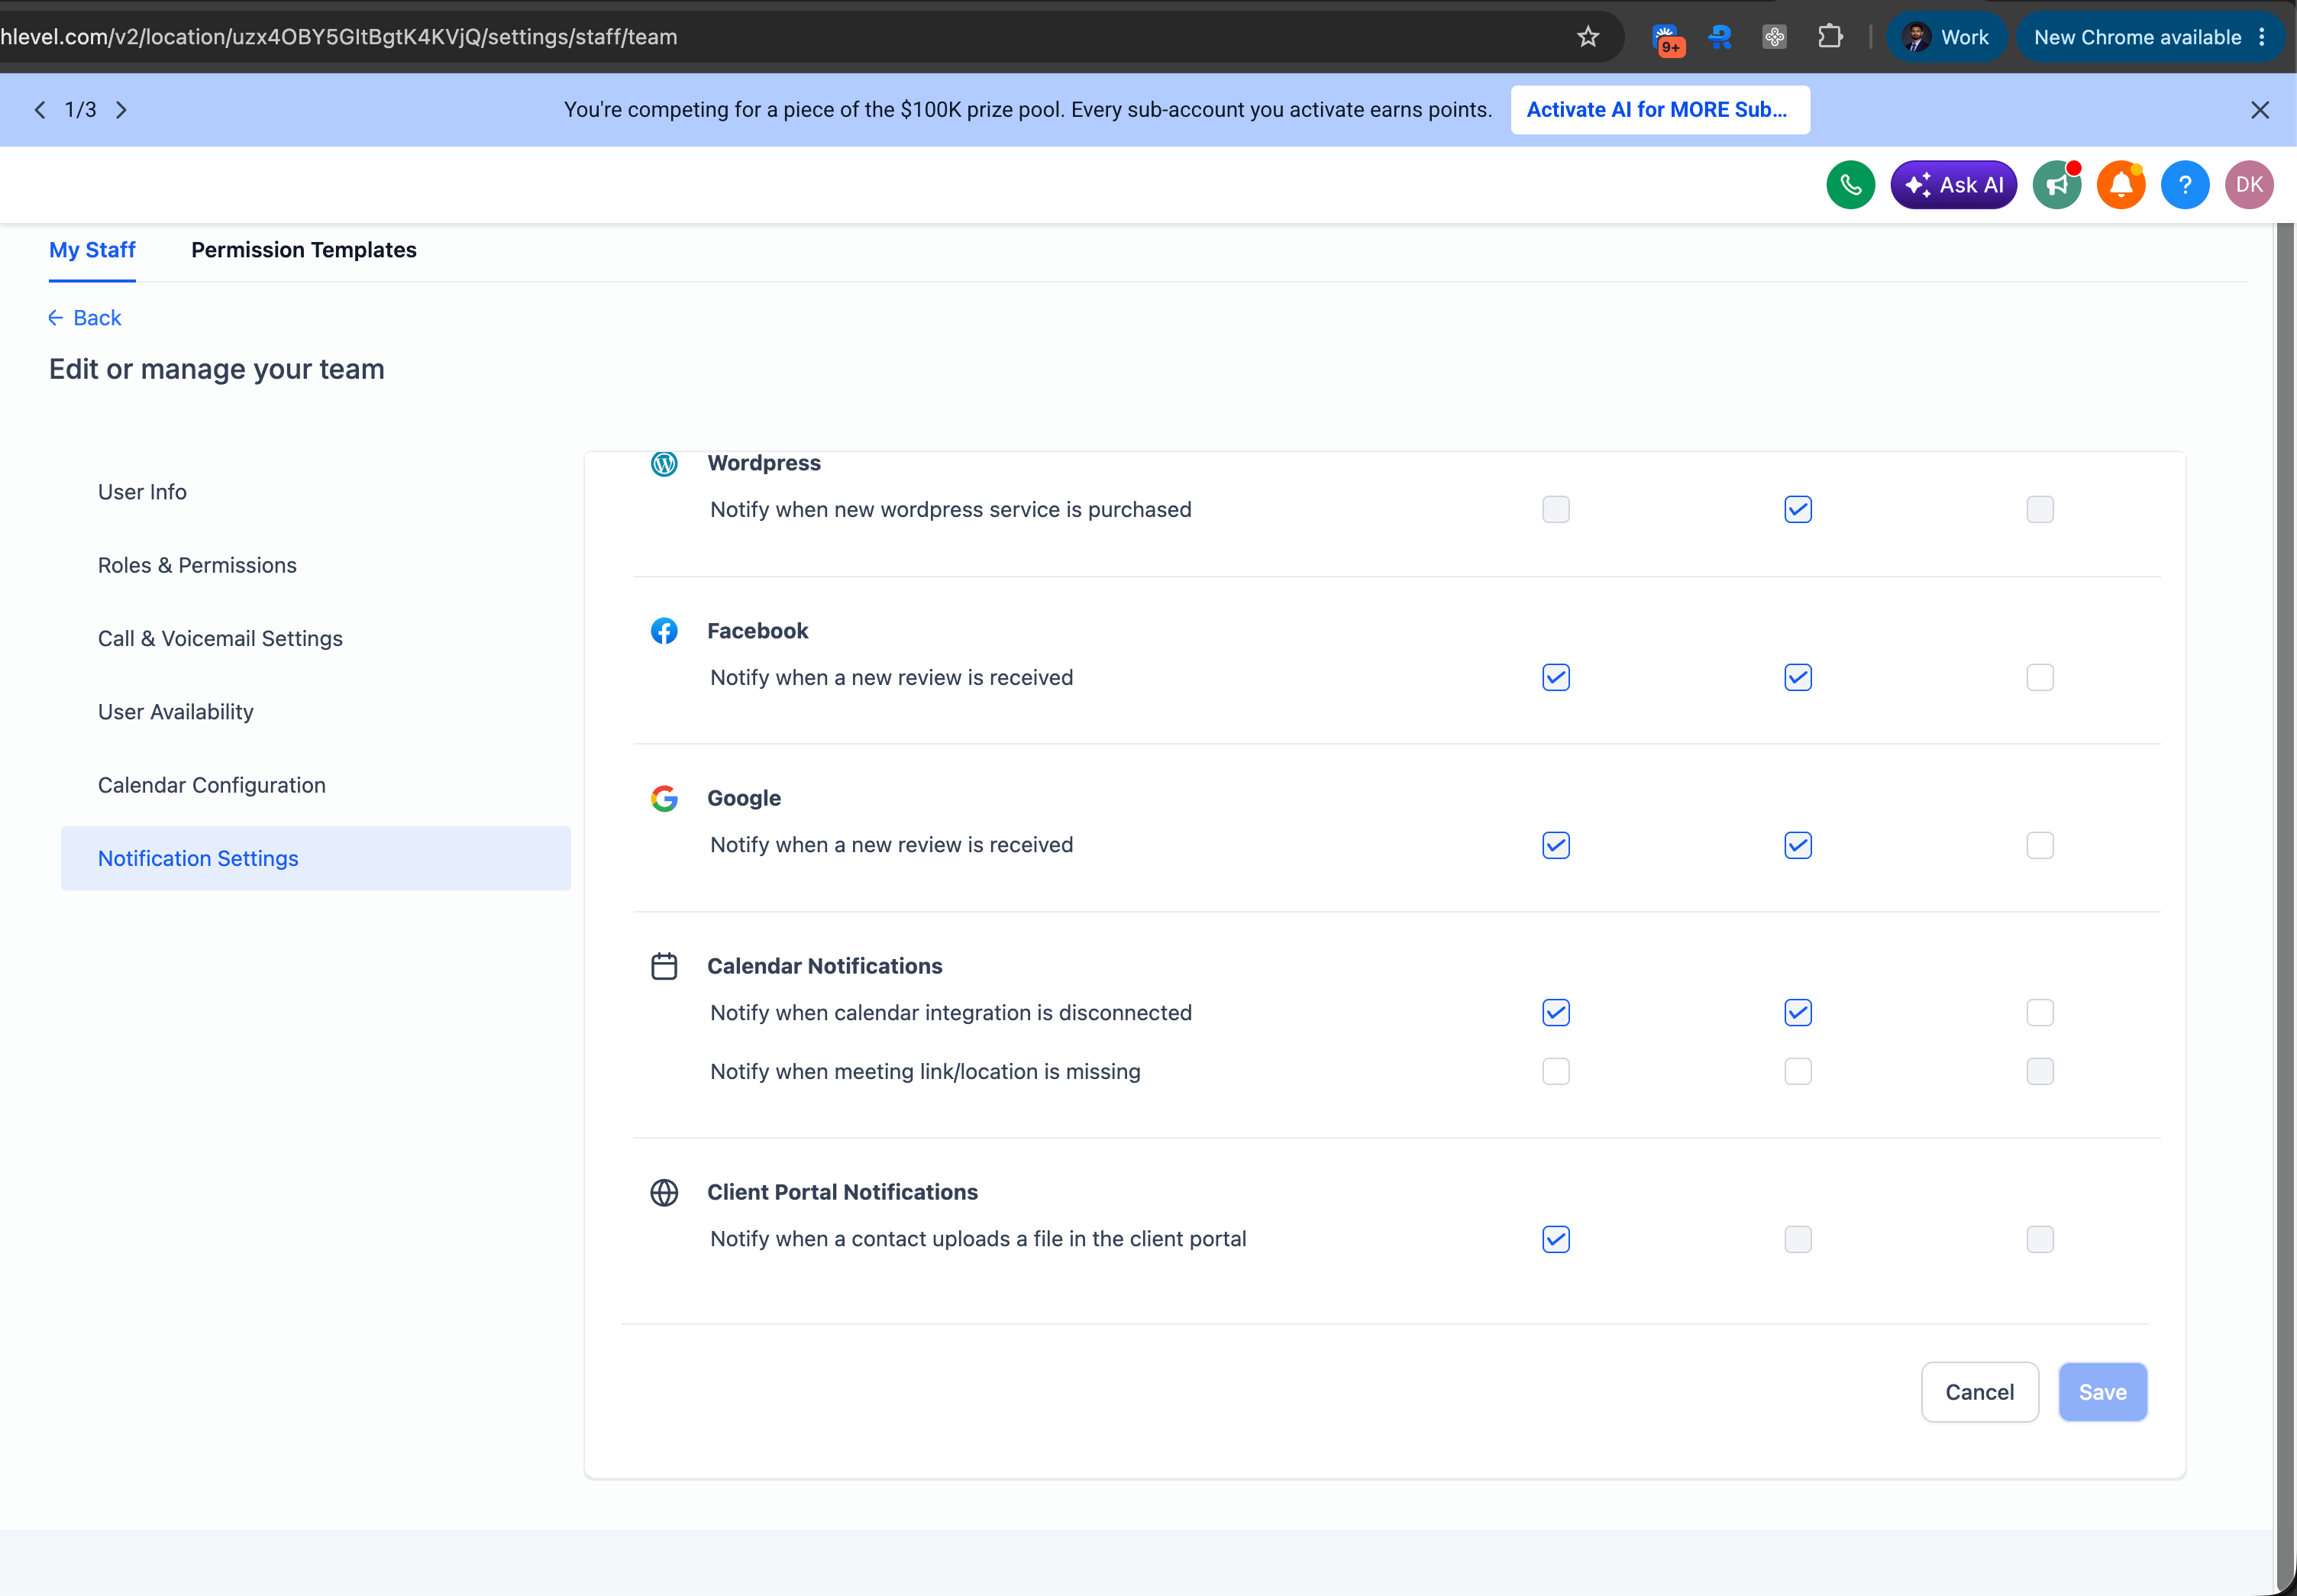Open Chrome three-dot menu by update notice
The height and width of the screenshot is (1596, 2297).
(2262, 37)
